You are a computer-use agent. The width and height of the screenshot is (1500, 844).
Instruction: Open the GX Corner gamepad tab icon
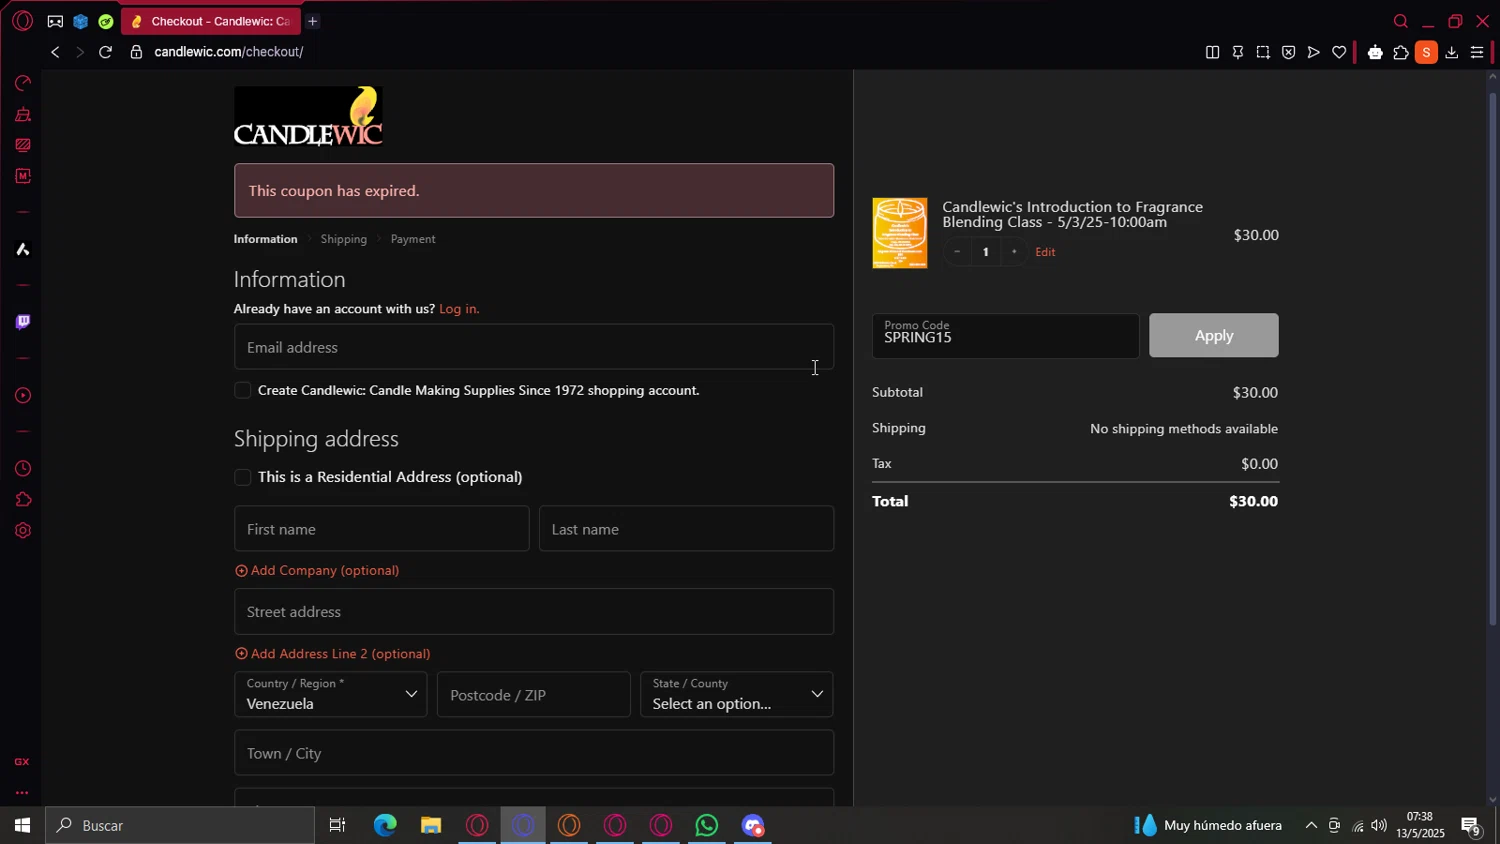55,21
